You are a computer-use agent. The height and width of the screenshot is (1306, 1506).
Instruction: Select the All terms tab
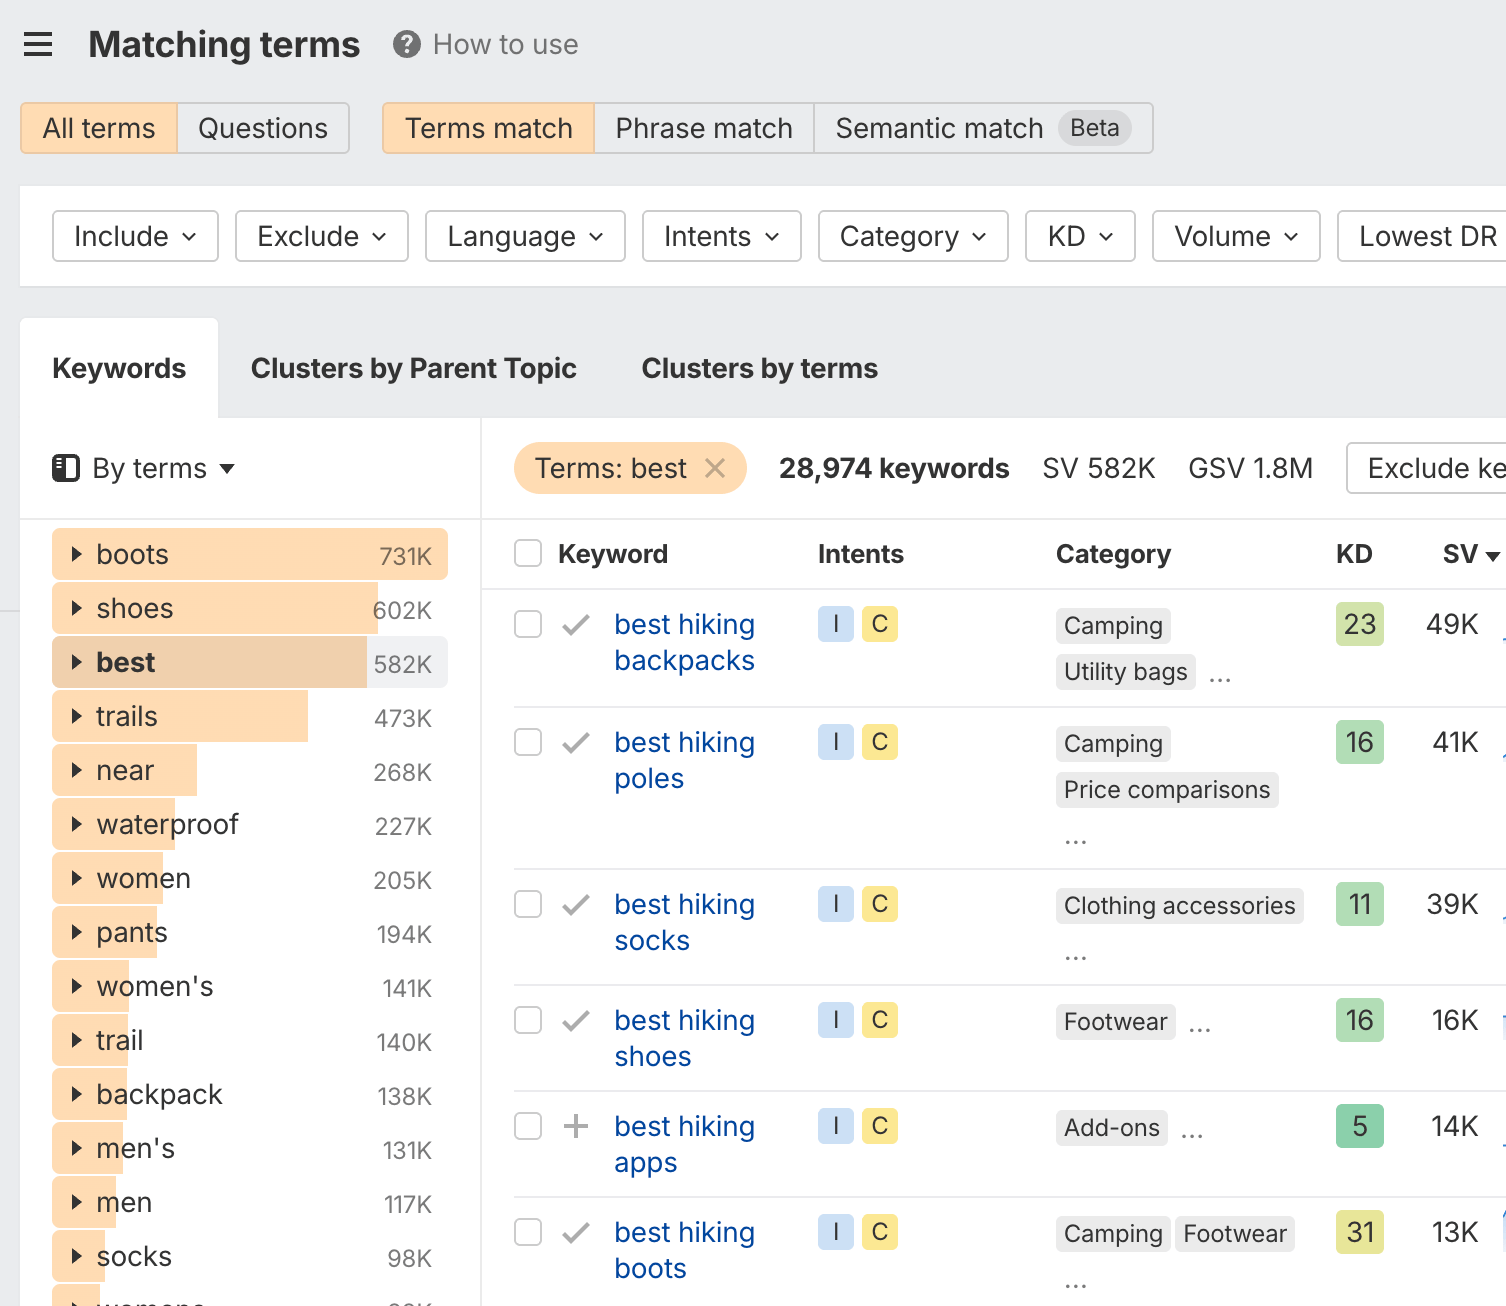[x=99, y=128]
